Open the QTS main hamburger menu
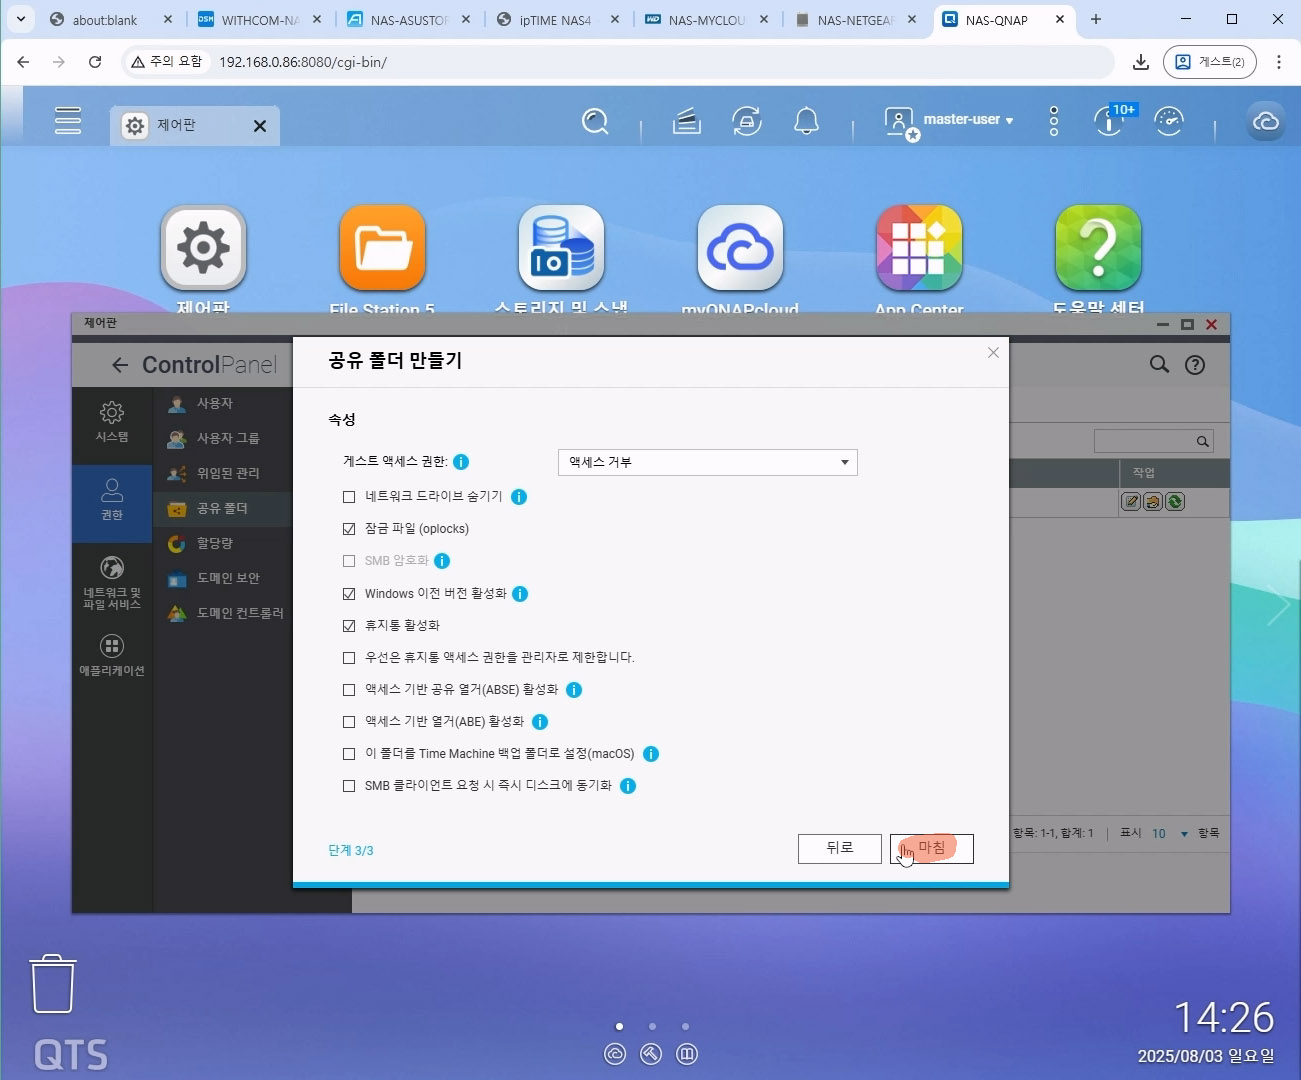This screenshot has height=1080, width=1301. click(68, 121)
